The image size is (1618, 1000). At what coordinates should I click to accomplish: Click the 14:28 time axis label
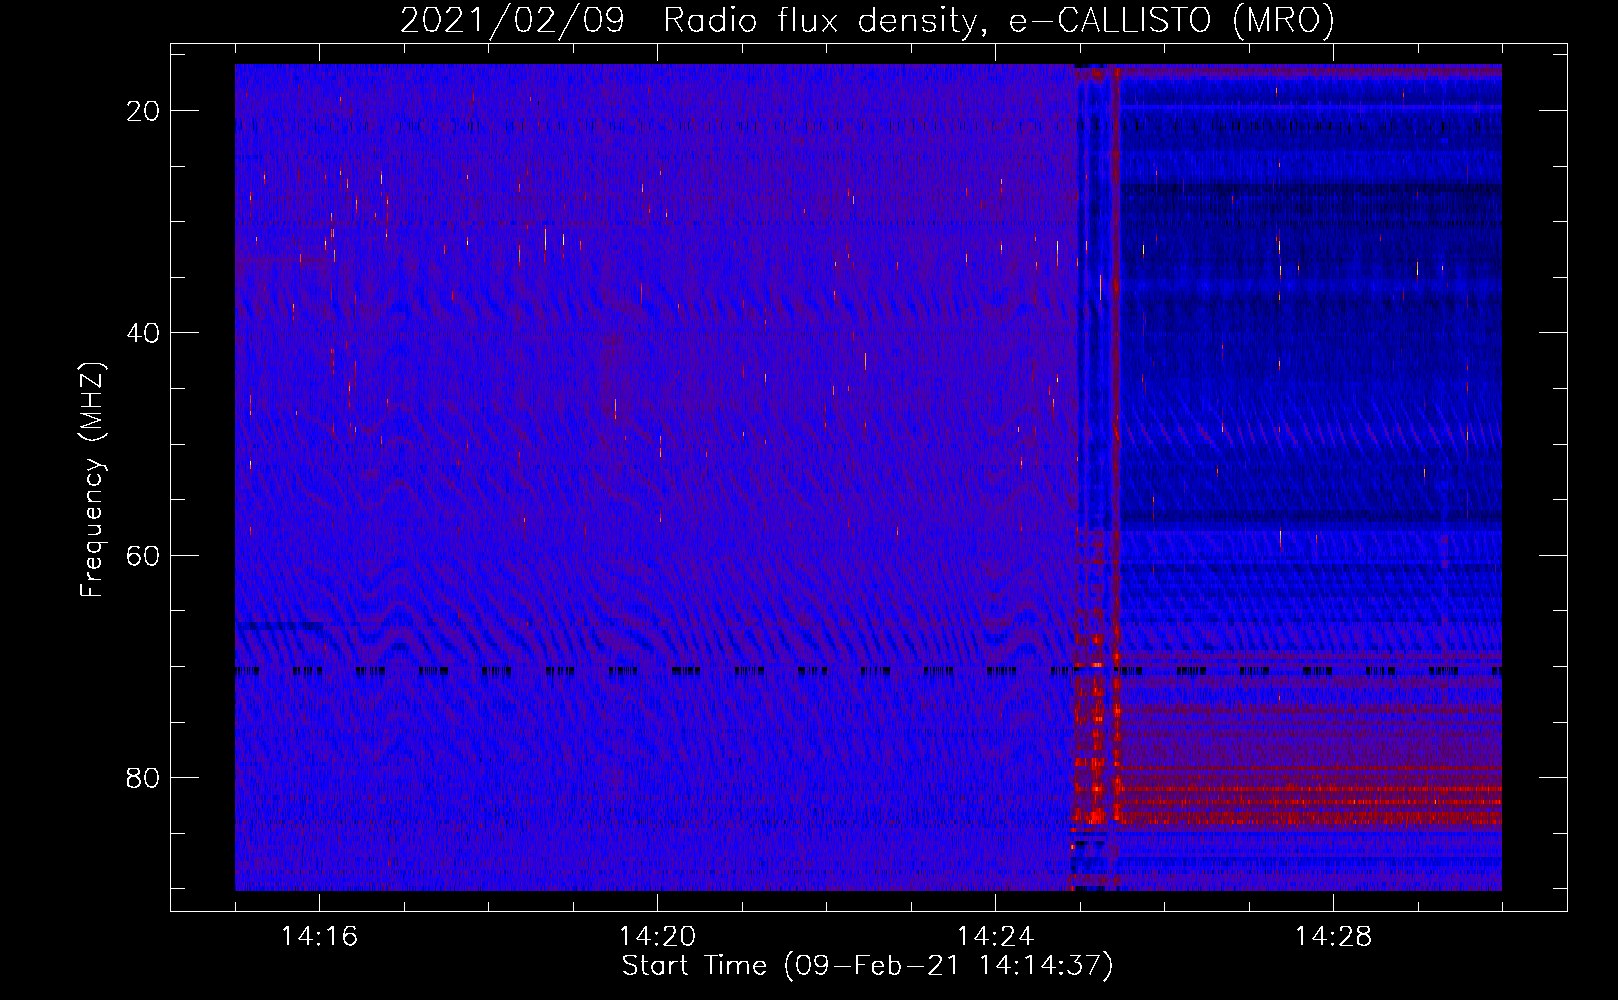(x=1333, y=937)
